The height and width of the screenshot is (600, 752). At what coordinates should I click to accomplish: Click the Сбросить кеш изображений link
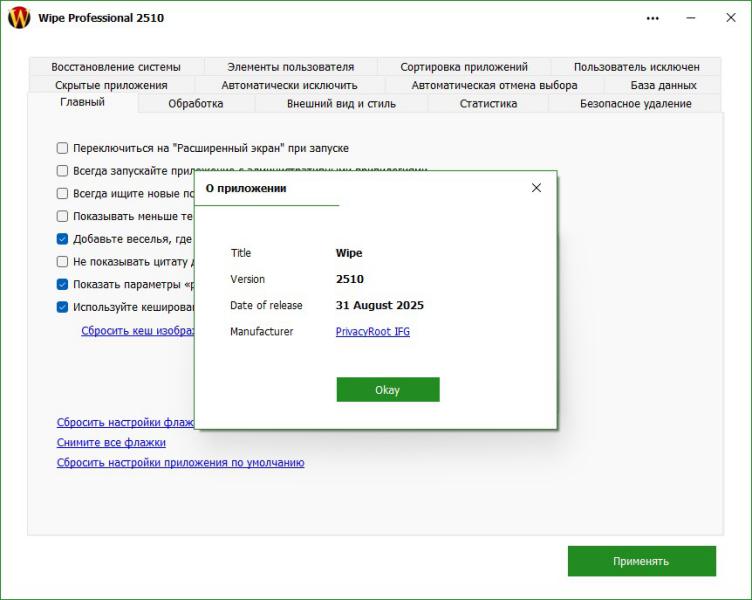coord(138,330)
